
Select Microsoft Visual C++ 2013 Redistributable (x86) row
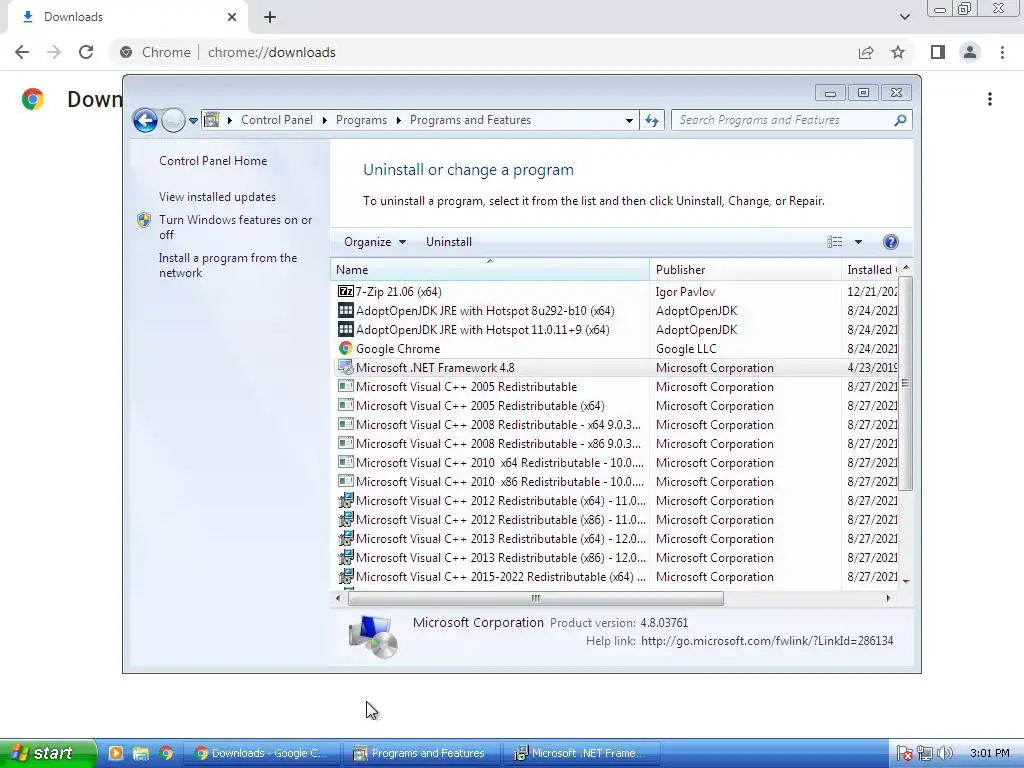pos(617,557)
